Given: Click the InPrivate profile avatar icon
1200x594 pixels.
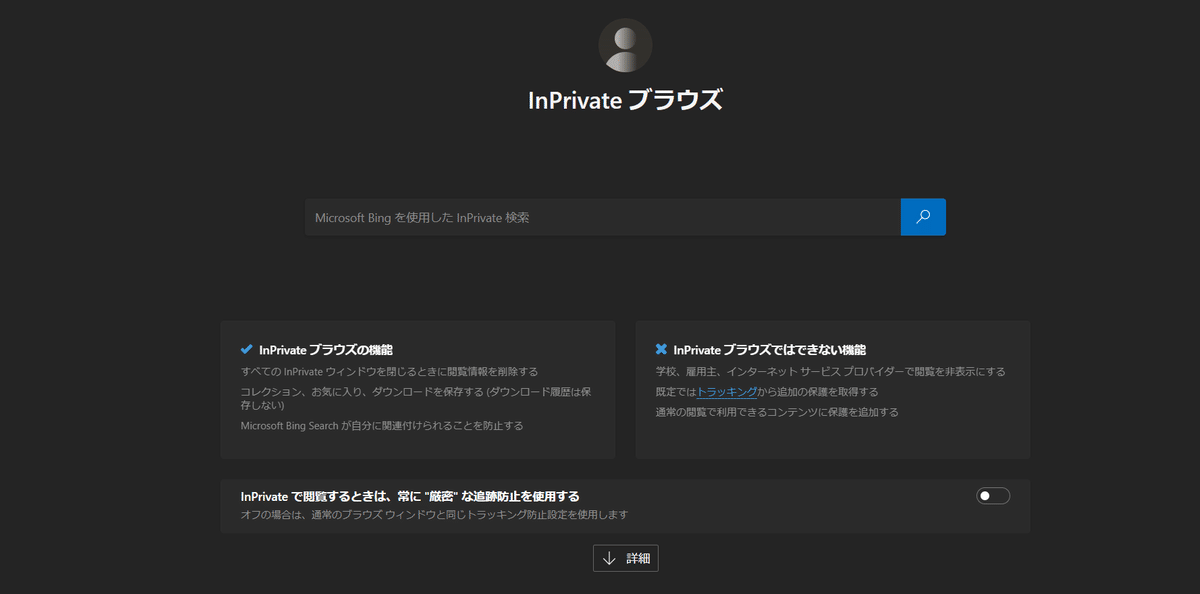Looking at the screenshot, I should click(x=625, y=45).
